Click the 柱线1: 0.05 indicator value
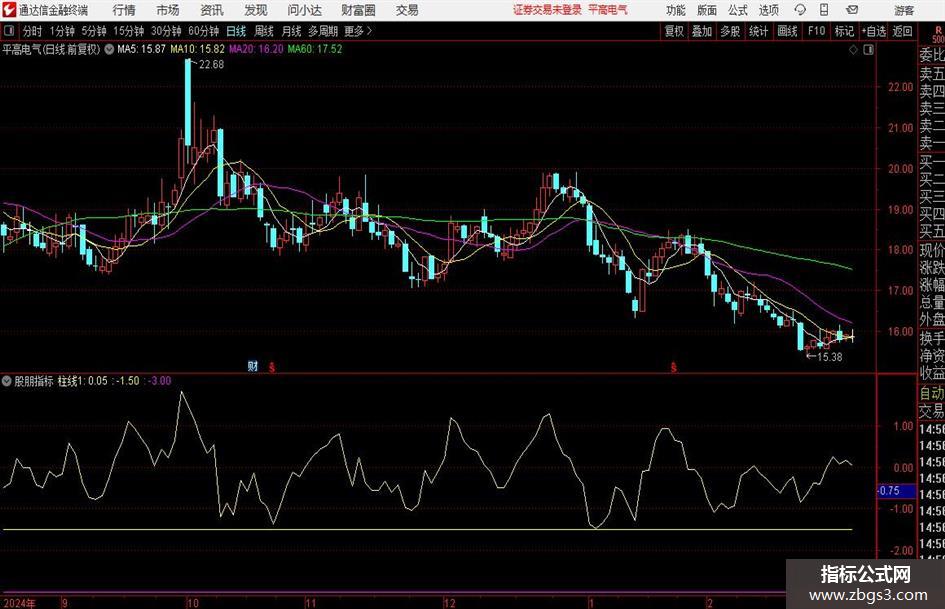This screenshot has height=609, width=945. coord(83,380)
